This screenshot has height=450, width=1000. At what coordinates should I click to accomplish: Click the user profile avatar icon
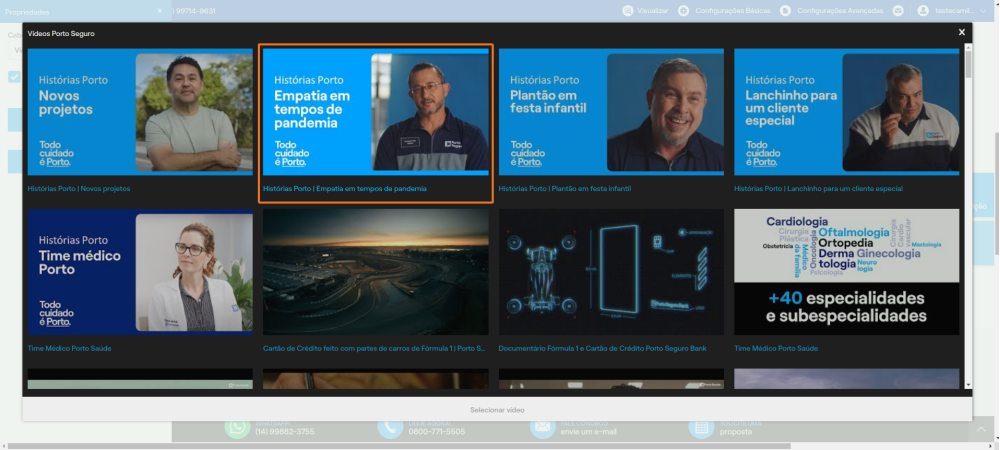pyautogui.click(x=923, y=11)
